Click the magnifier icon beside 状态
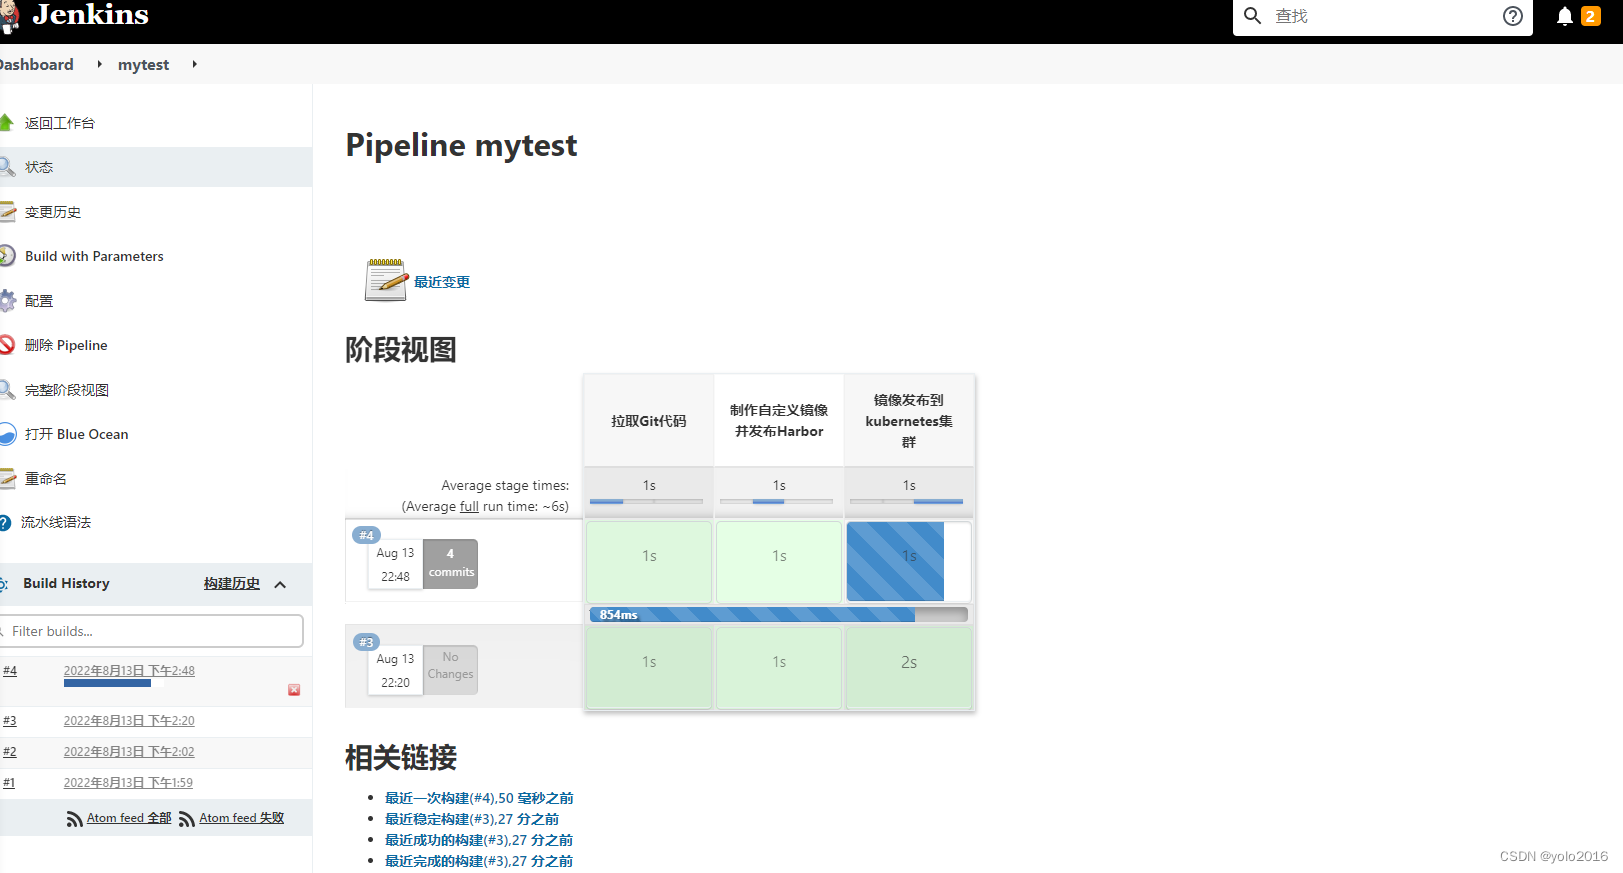This screenshot has width=1623, height=873. (x=6, y=167)
